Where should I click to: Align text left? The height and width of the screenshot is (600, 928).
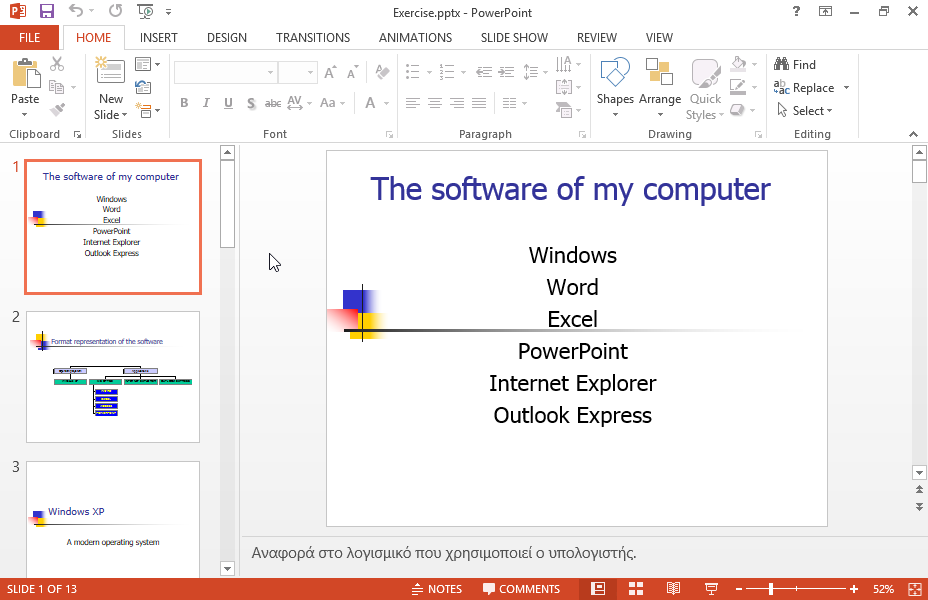click(413, 103)
